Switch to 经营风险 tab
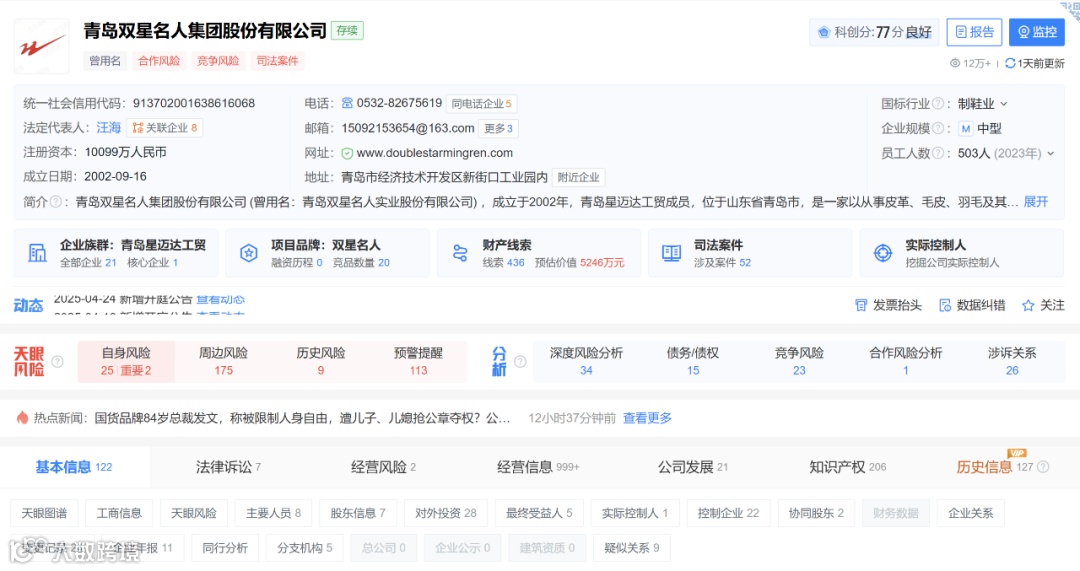The image size is (1080, 571). click(x=383, y=467)
